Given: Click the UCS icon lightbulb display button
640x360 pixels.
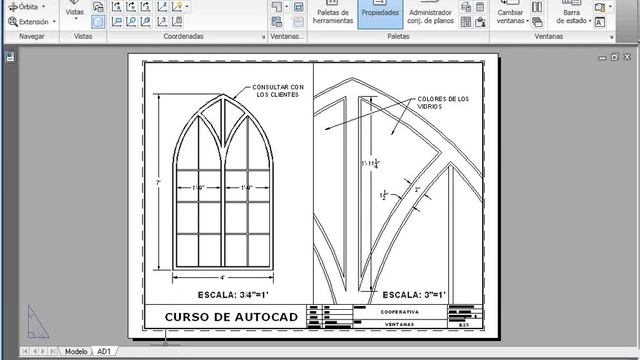Looking at the screenshot, I should click(177, 7).
